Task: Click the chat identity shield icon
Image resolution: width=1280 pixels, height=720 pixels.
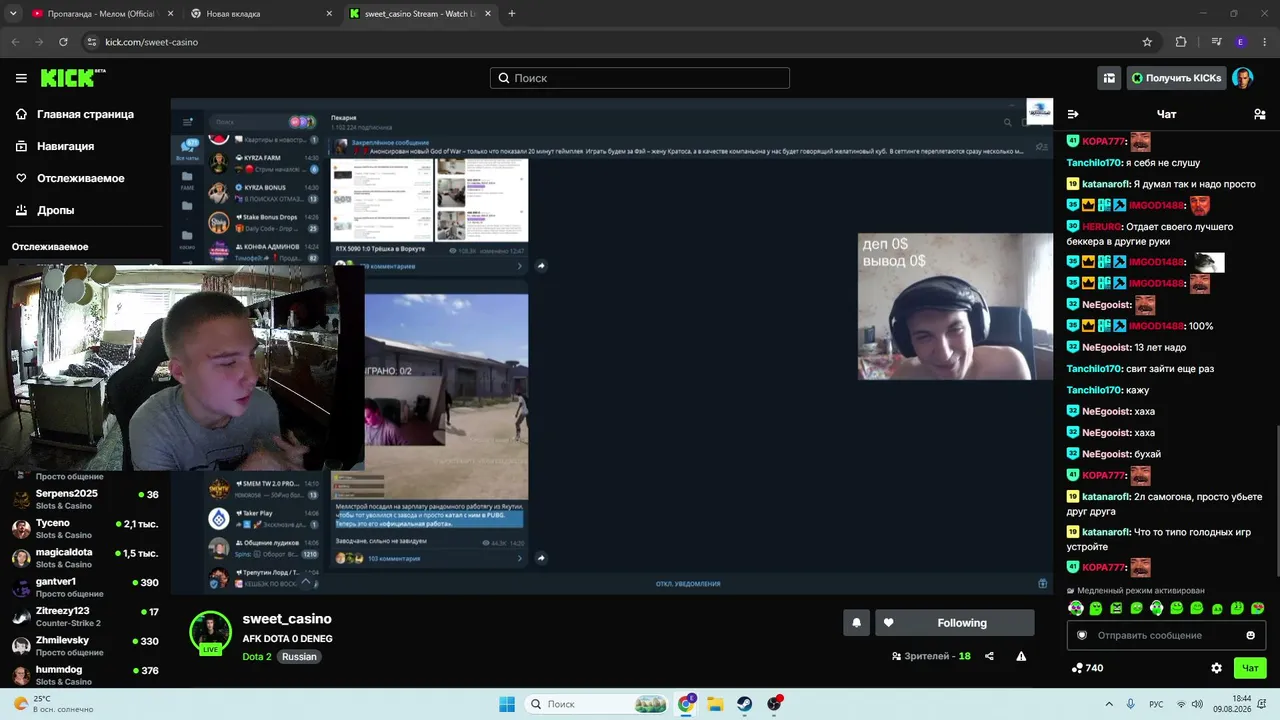Action: tap(1081, 635)
